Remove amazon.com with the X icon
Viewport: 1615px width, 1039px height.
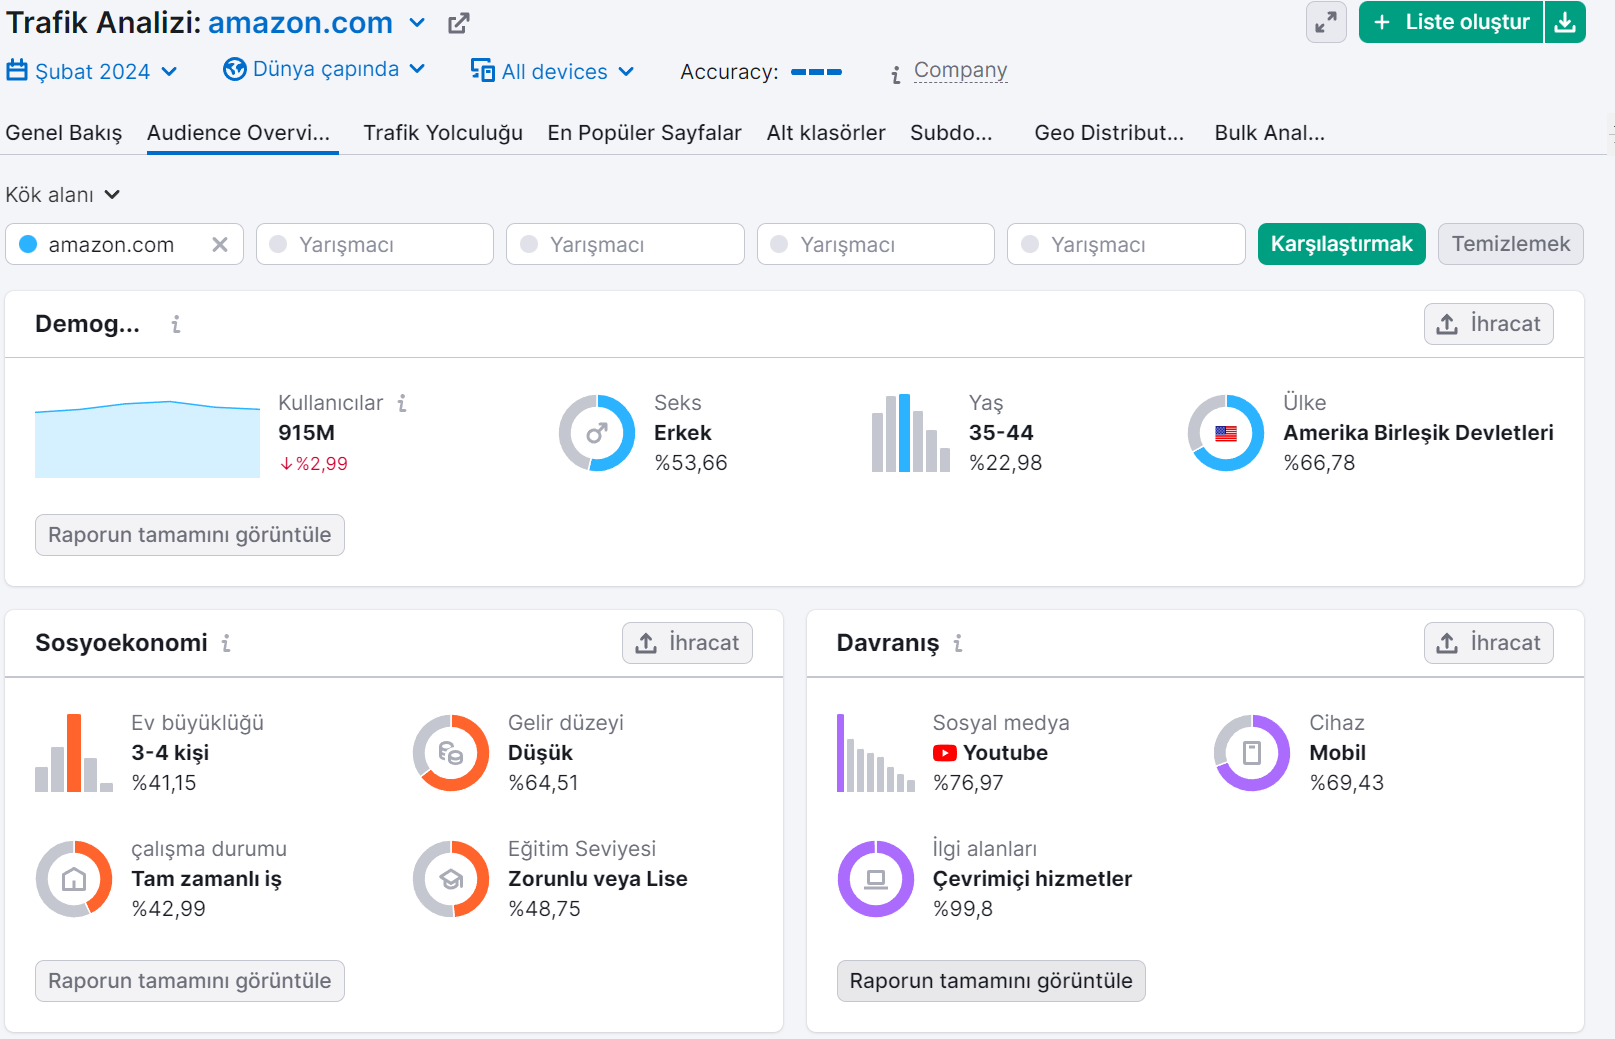[220, 244]
